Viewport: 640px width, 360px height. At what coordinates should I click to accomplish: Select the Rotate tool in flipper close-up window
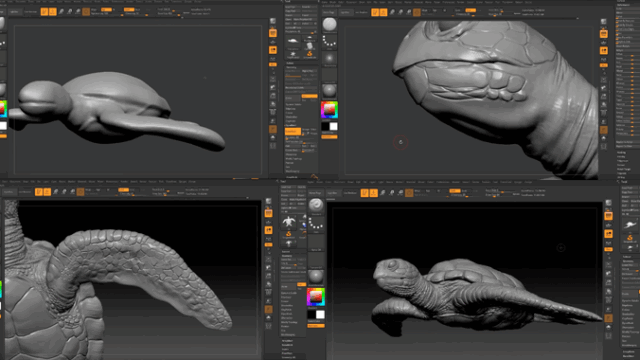[x=72, y=191]
